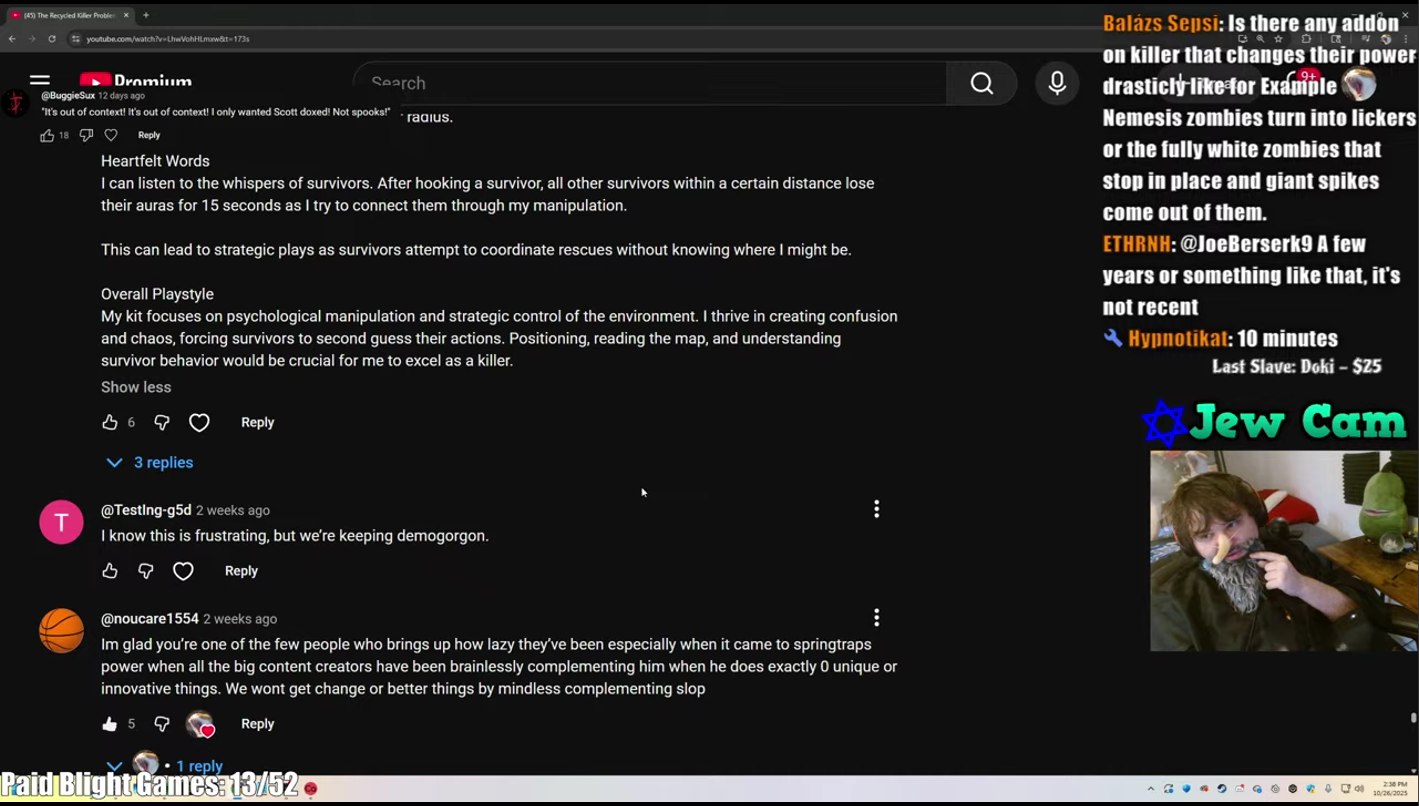Click the tray microphone icon
The height and width of the screenshot is (806, 1419).
tap(1328, 789)
